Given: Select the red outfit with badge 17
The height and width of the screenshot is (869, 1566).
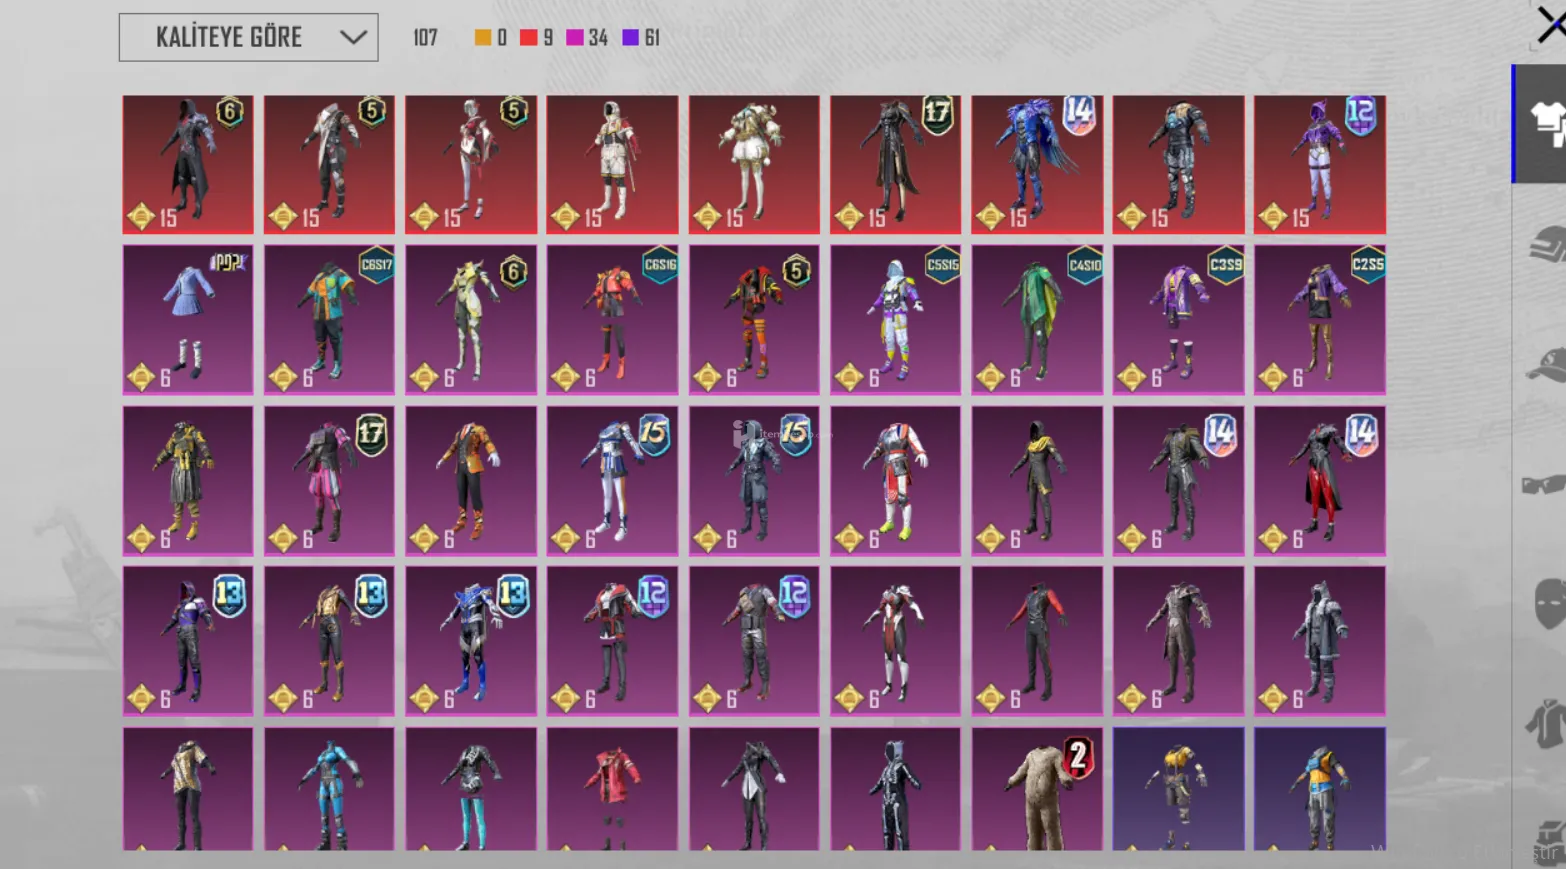Looking at the screenshot, I should pos(895,165).
